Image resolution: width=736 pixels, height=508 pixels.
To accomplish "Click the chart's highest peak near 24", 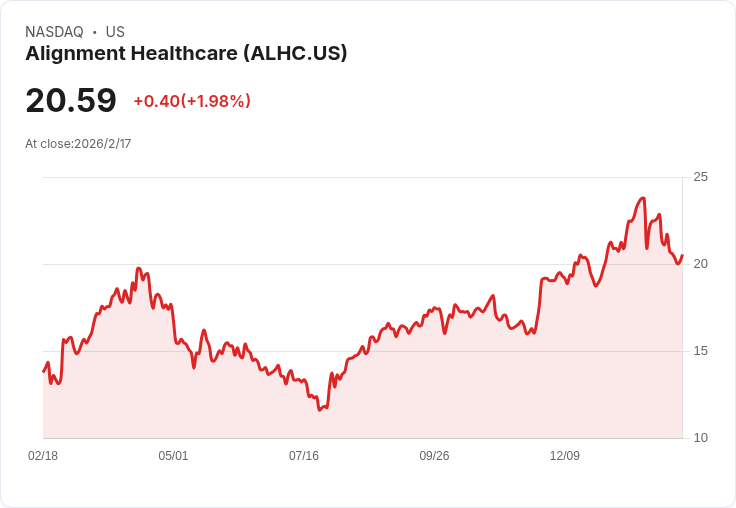I will (x=643, y=198).
